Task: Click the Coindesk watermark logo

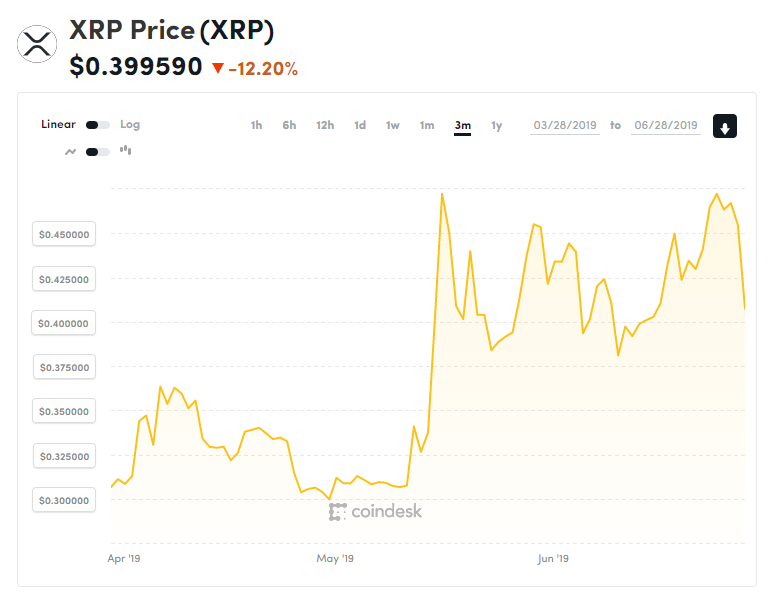Action: (x=376, y=511)
